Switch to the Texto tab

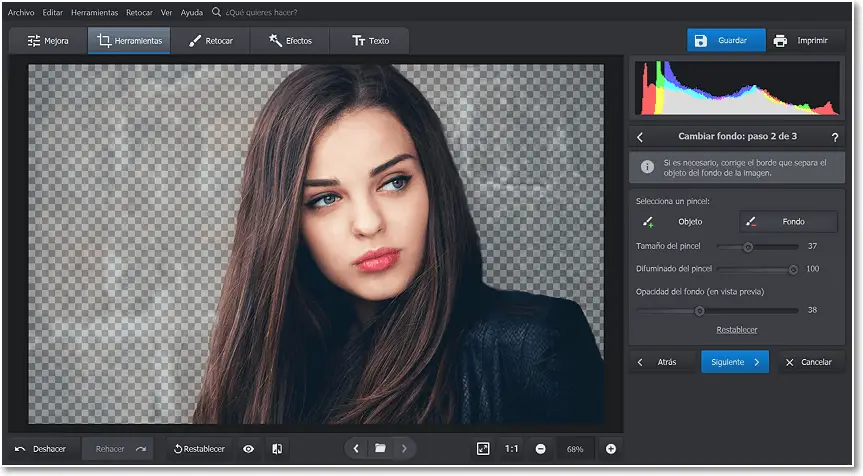coord(370,41)
